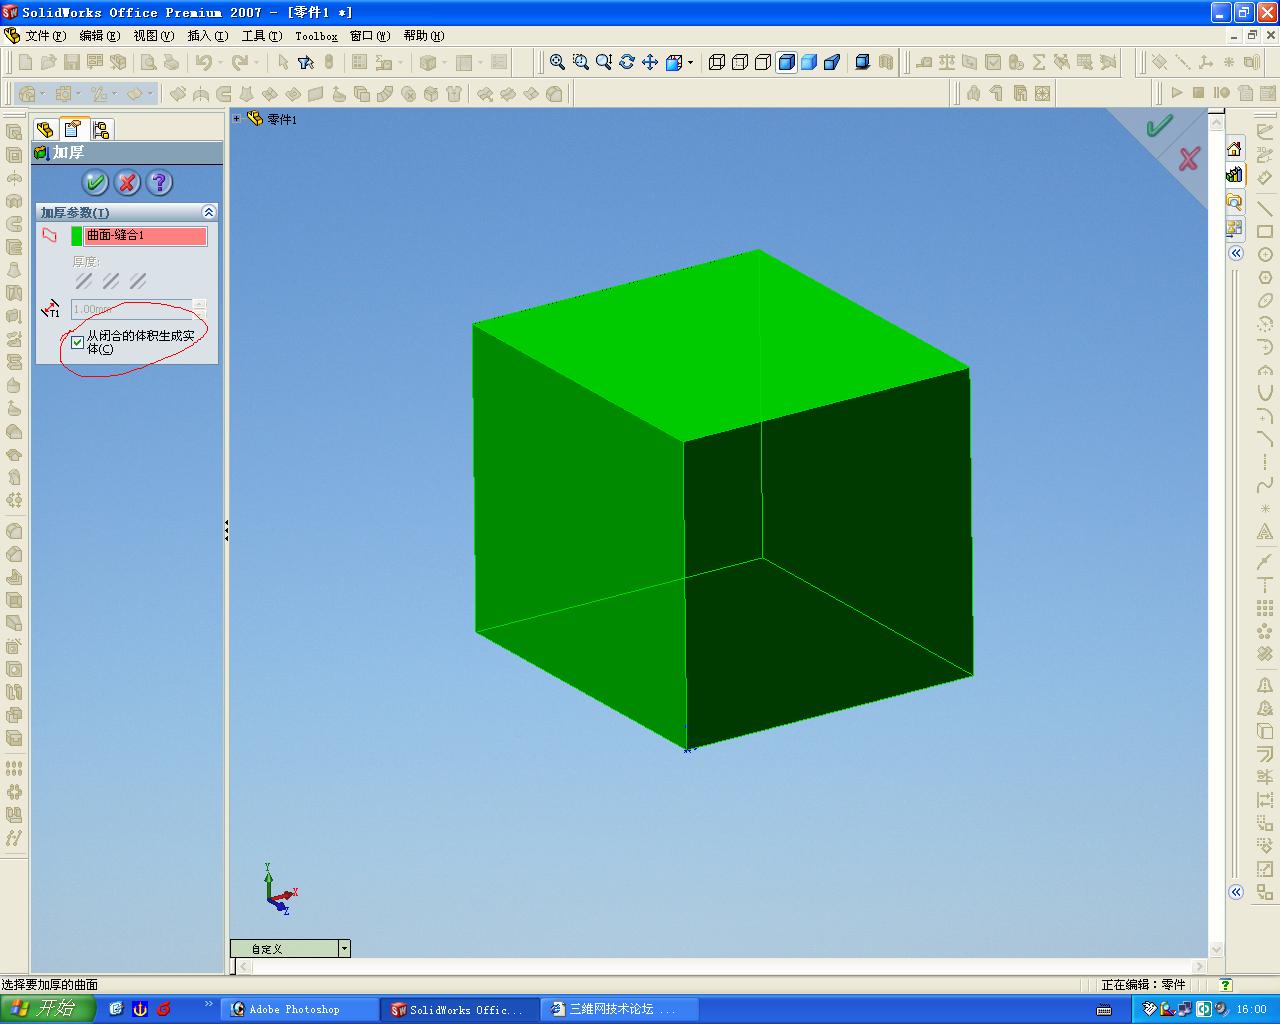
Task: Cancel the 加厚 feature with red X
Action: [127, 183]
